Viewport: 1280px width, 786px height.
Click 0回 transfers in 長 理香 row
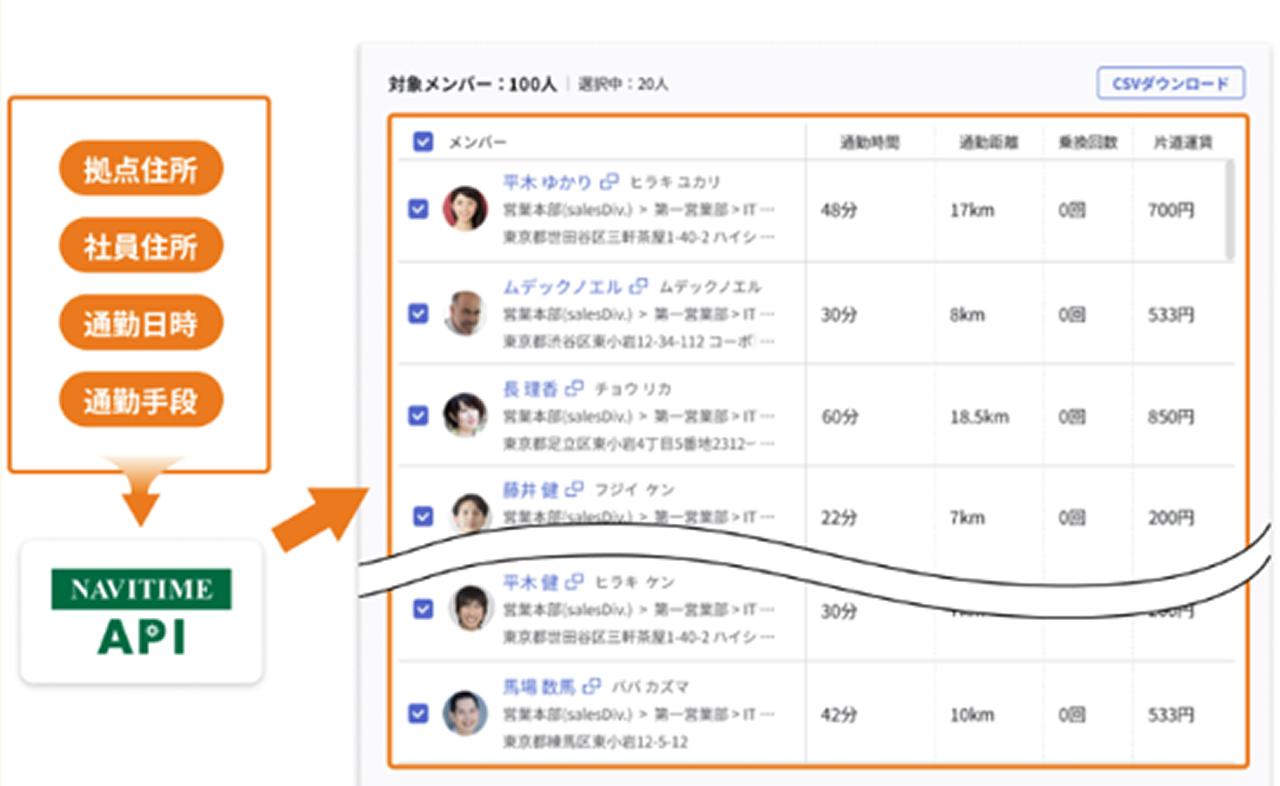(x=1072, y=416)
